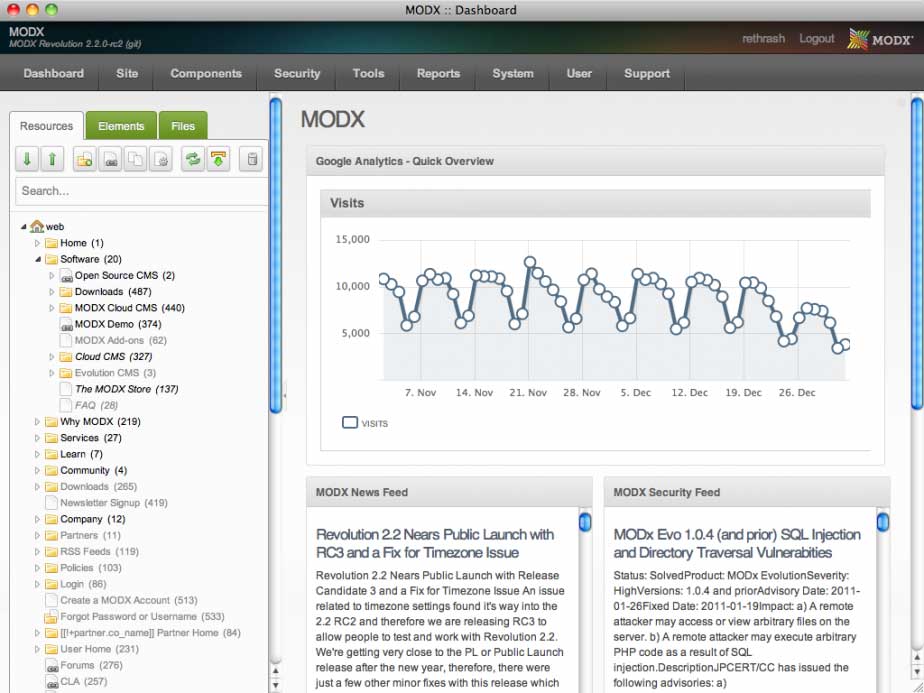Select the Policies (103) tree row
Image resolution: width=924 pixels, height=693 pixels.
click(x=91, y=568)
